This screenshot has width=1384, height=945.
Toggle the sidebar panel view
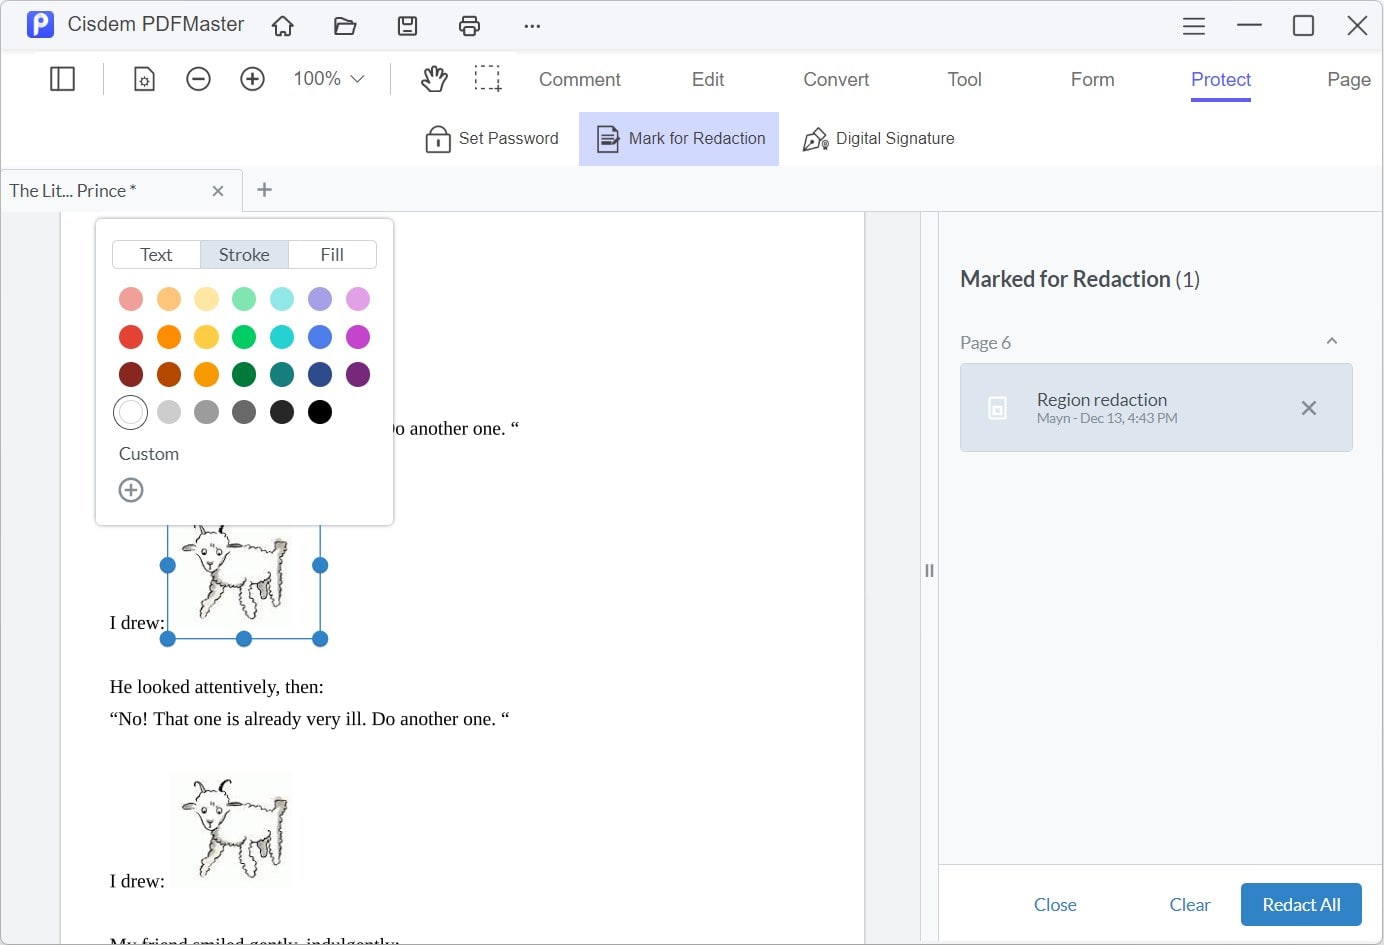coord(62,78)
